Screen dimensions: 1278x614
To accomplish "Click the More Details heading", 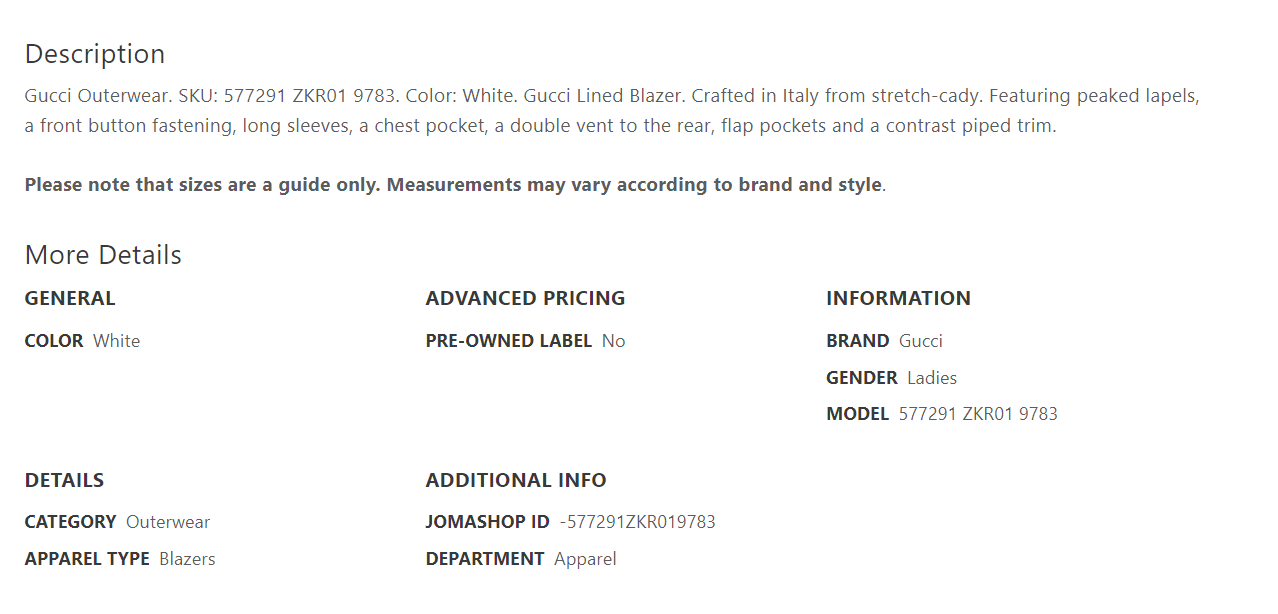I will (x=103, y=255).
